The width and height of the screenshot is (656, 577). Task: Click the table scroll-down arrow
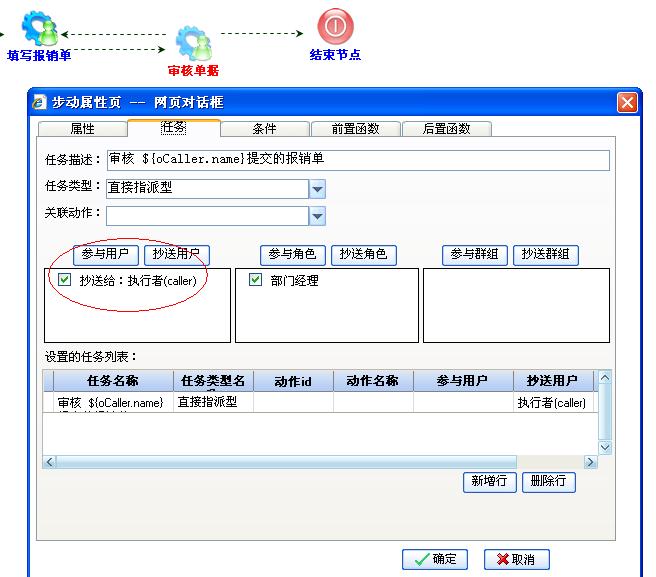(605, 447)
